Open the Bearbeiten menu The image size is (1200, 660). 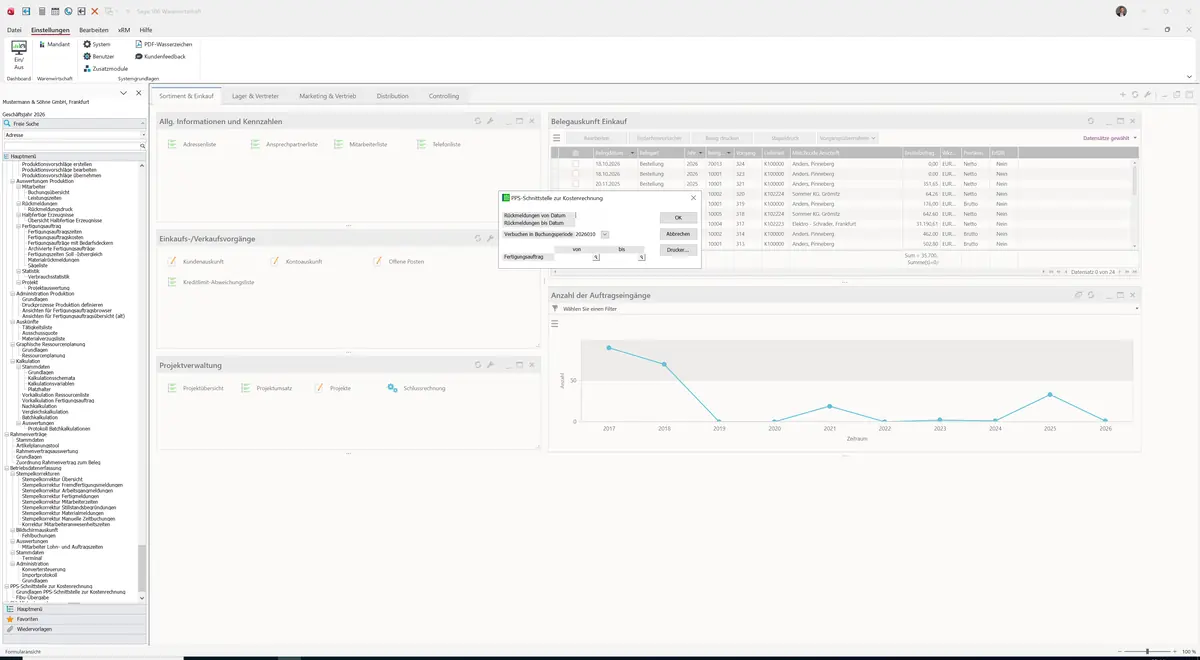coord(94,31)
